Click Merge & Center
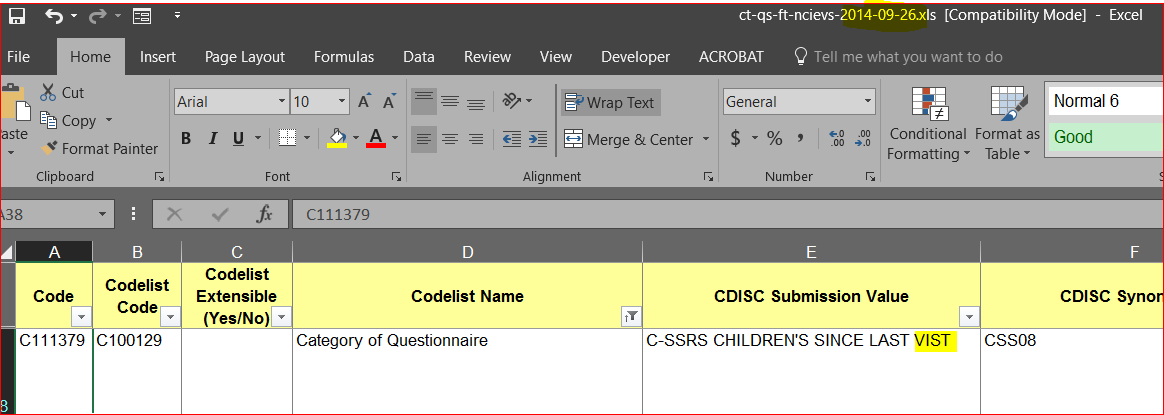Image resolution: width=1164 pixels, height=415 pixels. point(628,139)
